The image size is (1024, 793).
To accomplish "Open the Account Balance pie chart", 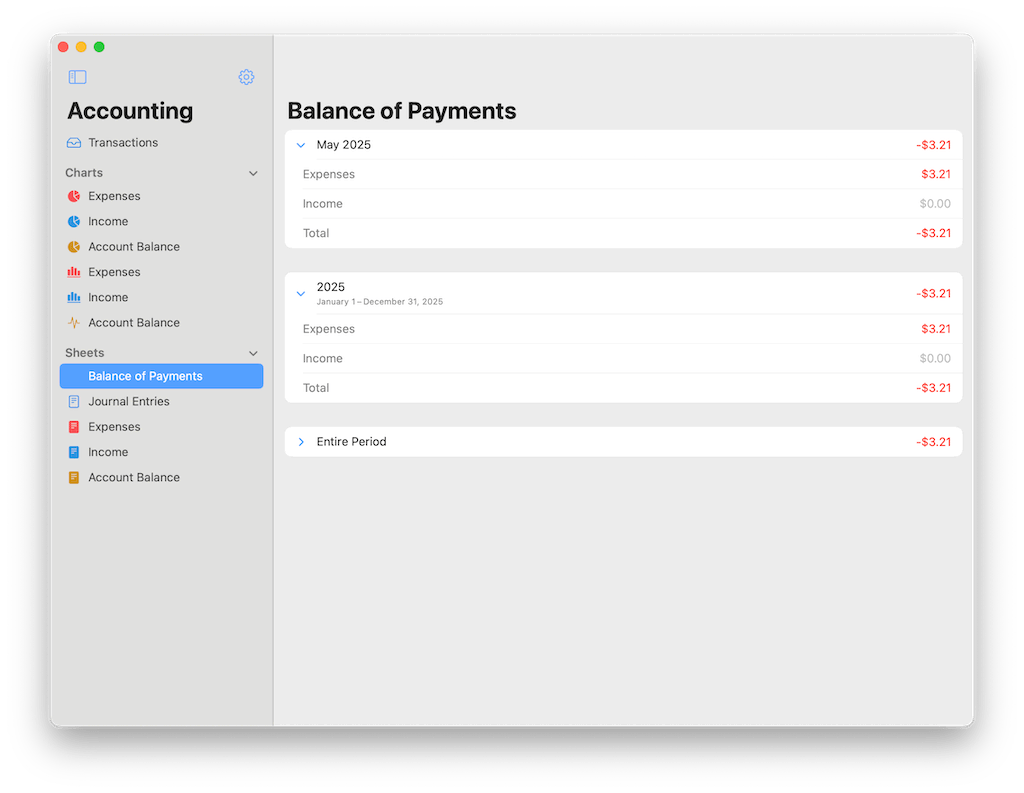I will point(74,247).
